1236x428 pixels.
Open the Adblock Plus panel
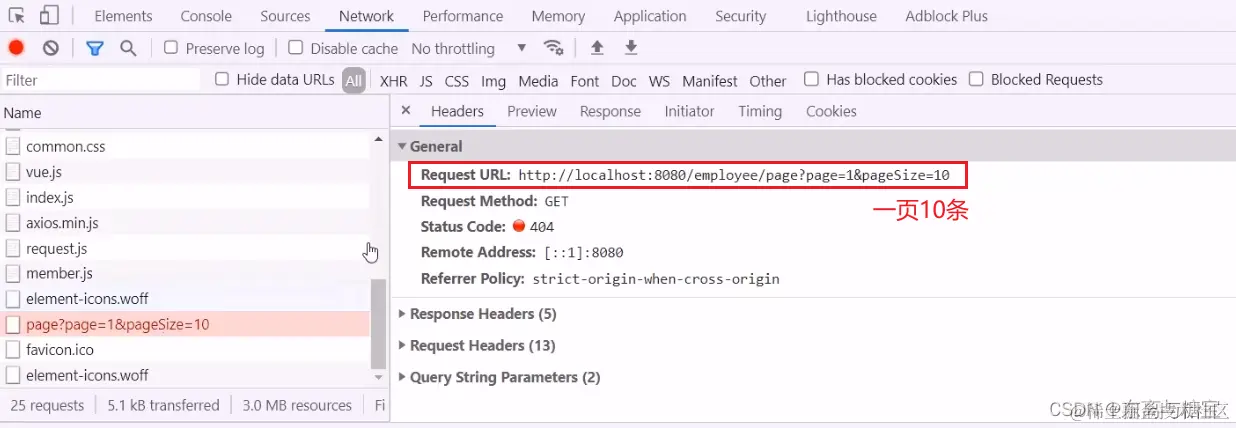[946, 16]
